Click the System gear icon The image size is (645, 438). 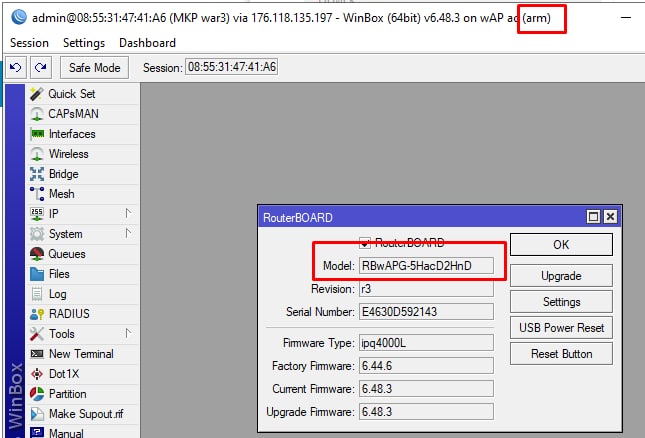click(x=37, y=234)
